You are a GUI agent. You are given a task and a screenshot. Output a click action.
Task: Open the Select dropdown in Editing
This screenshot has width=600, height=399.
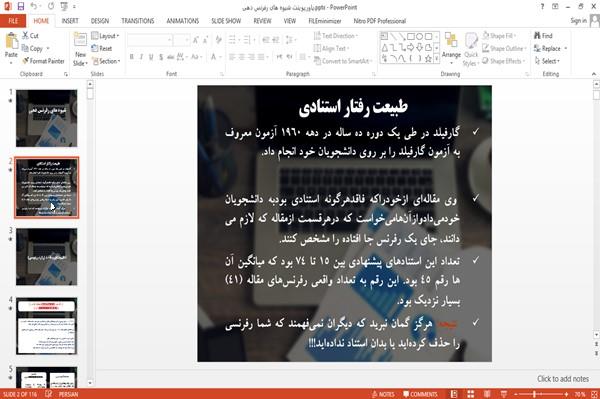tap(547, 61)
